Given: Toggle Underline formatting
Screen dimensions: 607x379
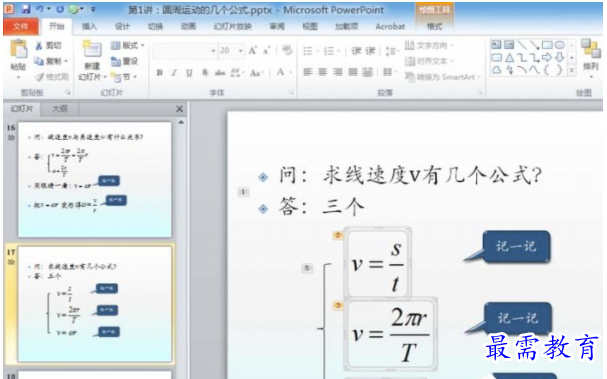Looking at the screenshot, I should [x=189, y=72].
